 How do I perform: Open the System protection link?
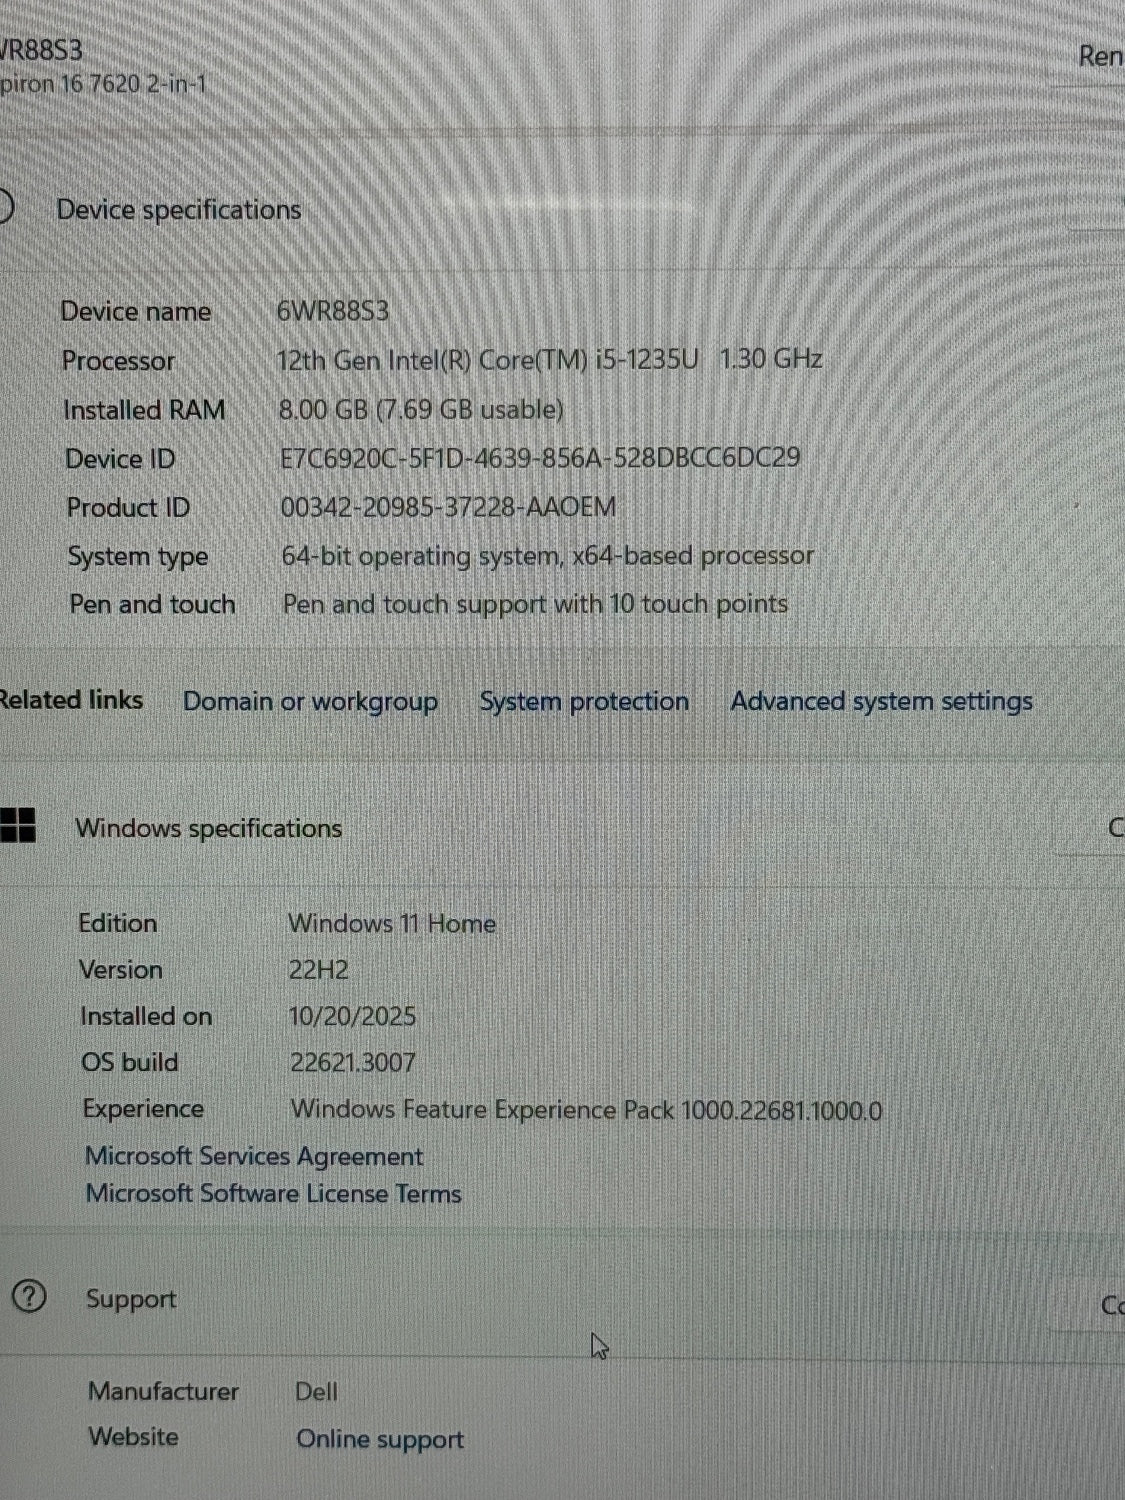584,702
